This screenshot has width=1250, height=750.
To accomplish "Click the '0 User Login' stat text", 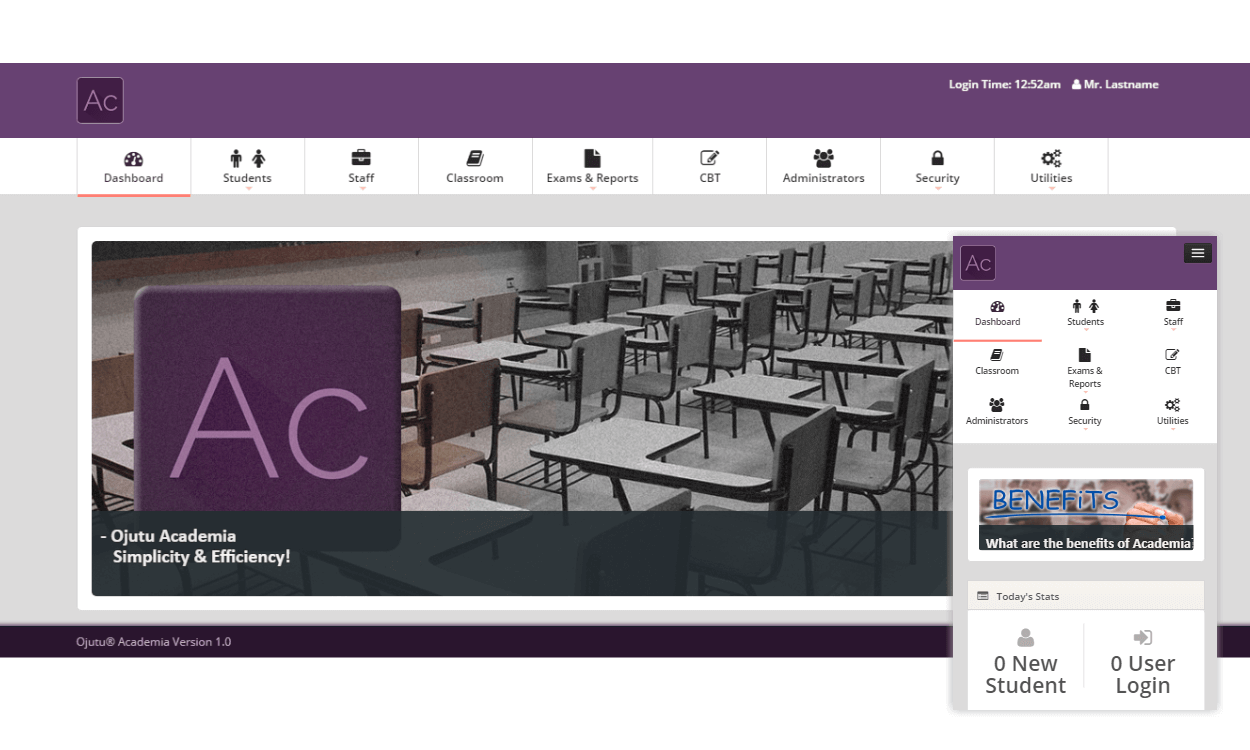I will point(1143,675).
